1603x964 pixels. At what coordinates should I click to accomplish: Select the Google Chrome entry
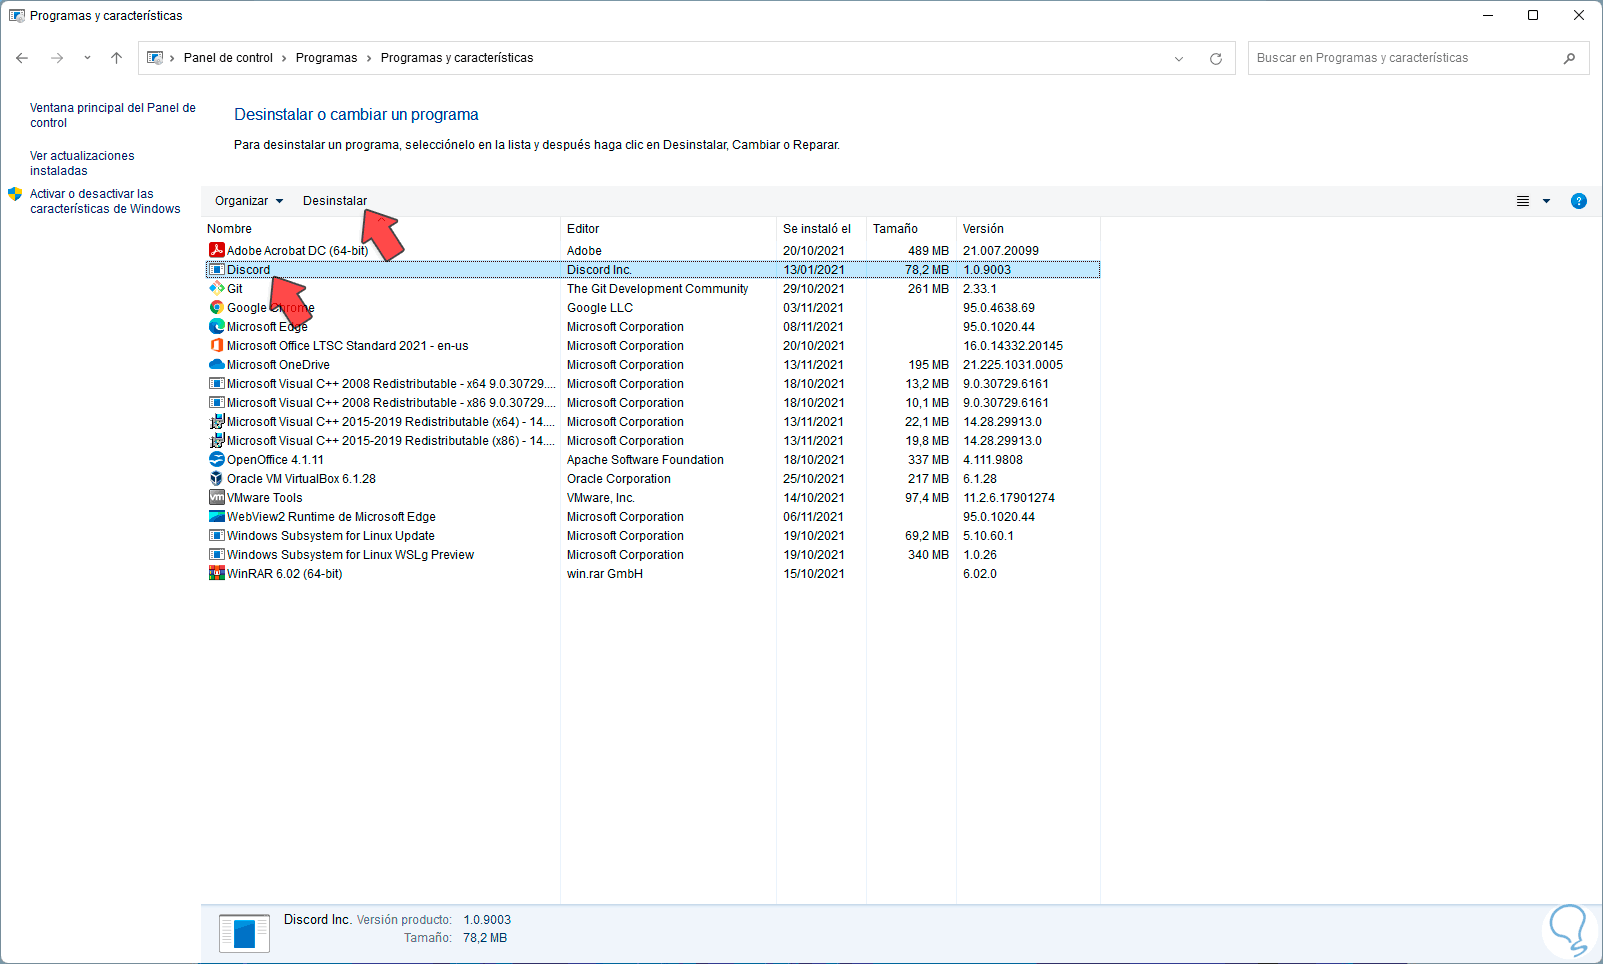(x=271, y=307)
